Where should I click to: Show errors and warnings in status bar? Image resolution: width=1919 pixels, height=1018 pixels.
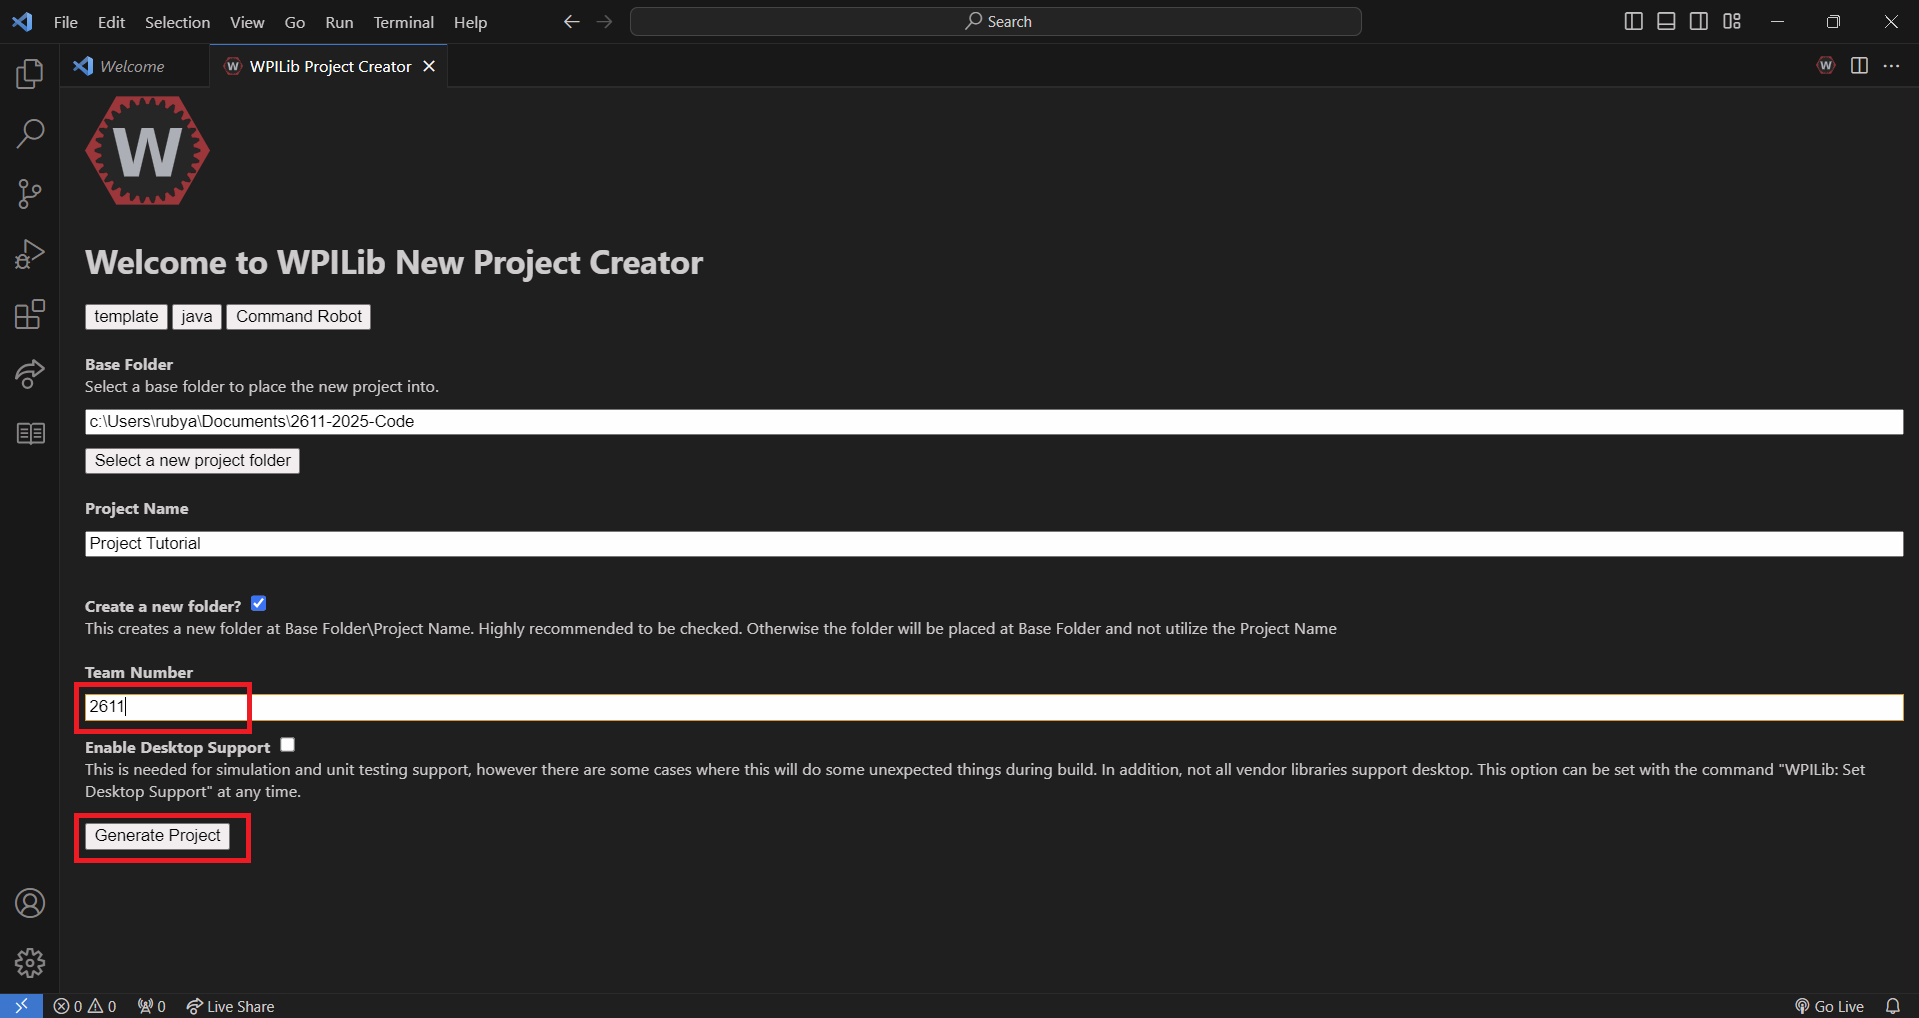pyautogui.click(x=85, y=1006)
